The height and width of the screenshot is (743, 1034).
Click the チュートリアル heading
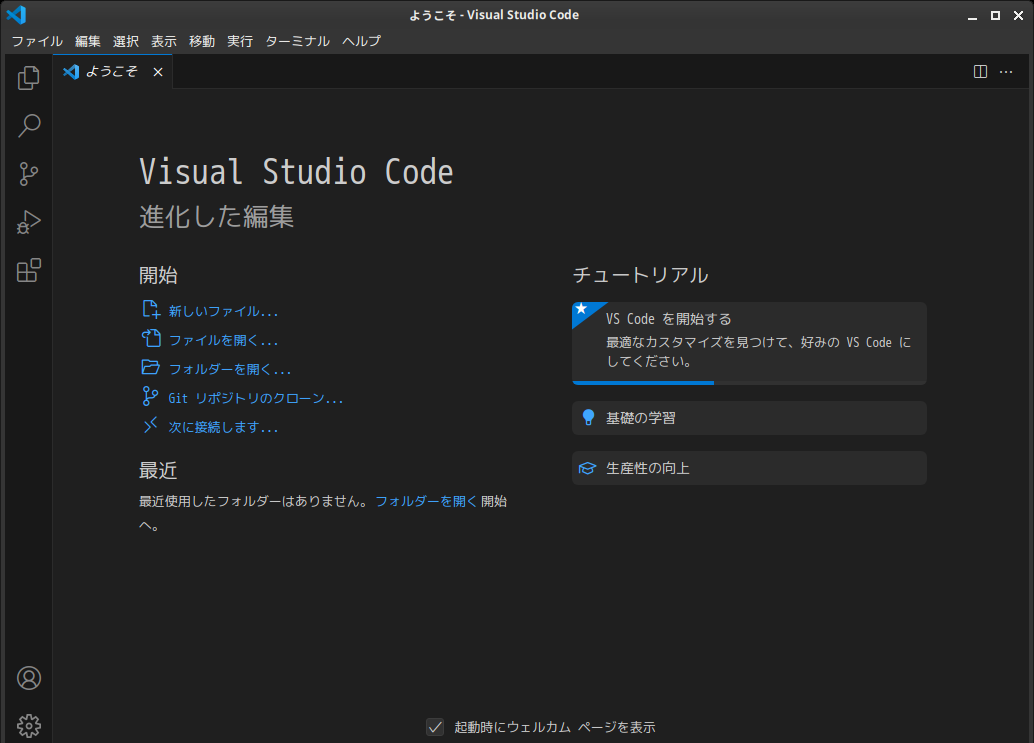pyautogui.click(x=640, y=274)
